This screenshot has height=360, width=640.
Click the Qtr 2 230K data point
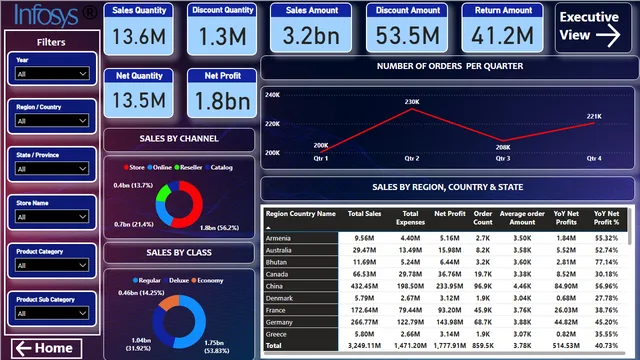412,109
